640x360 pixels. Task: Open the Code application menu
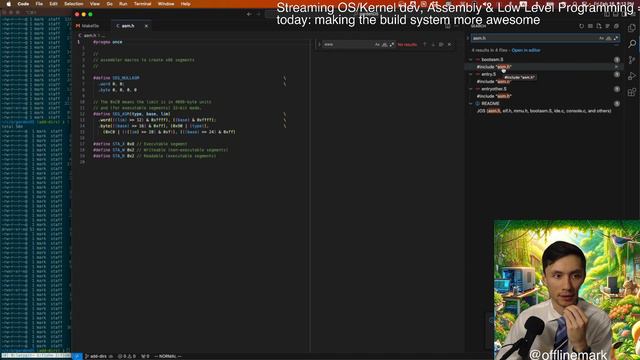(x=23, y=4)
